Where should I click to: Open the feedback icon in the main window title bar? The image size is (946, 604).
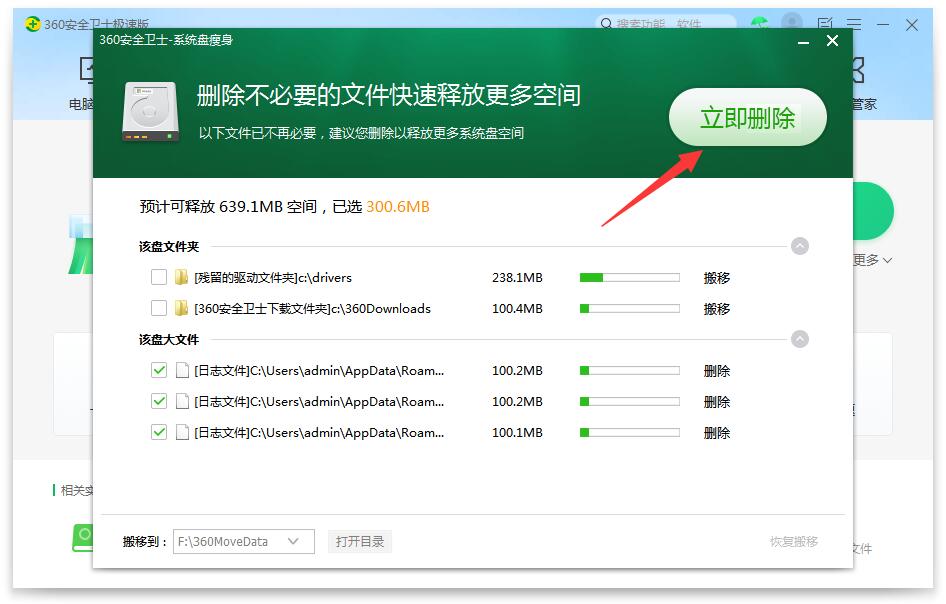[x=825, y=24]
